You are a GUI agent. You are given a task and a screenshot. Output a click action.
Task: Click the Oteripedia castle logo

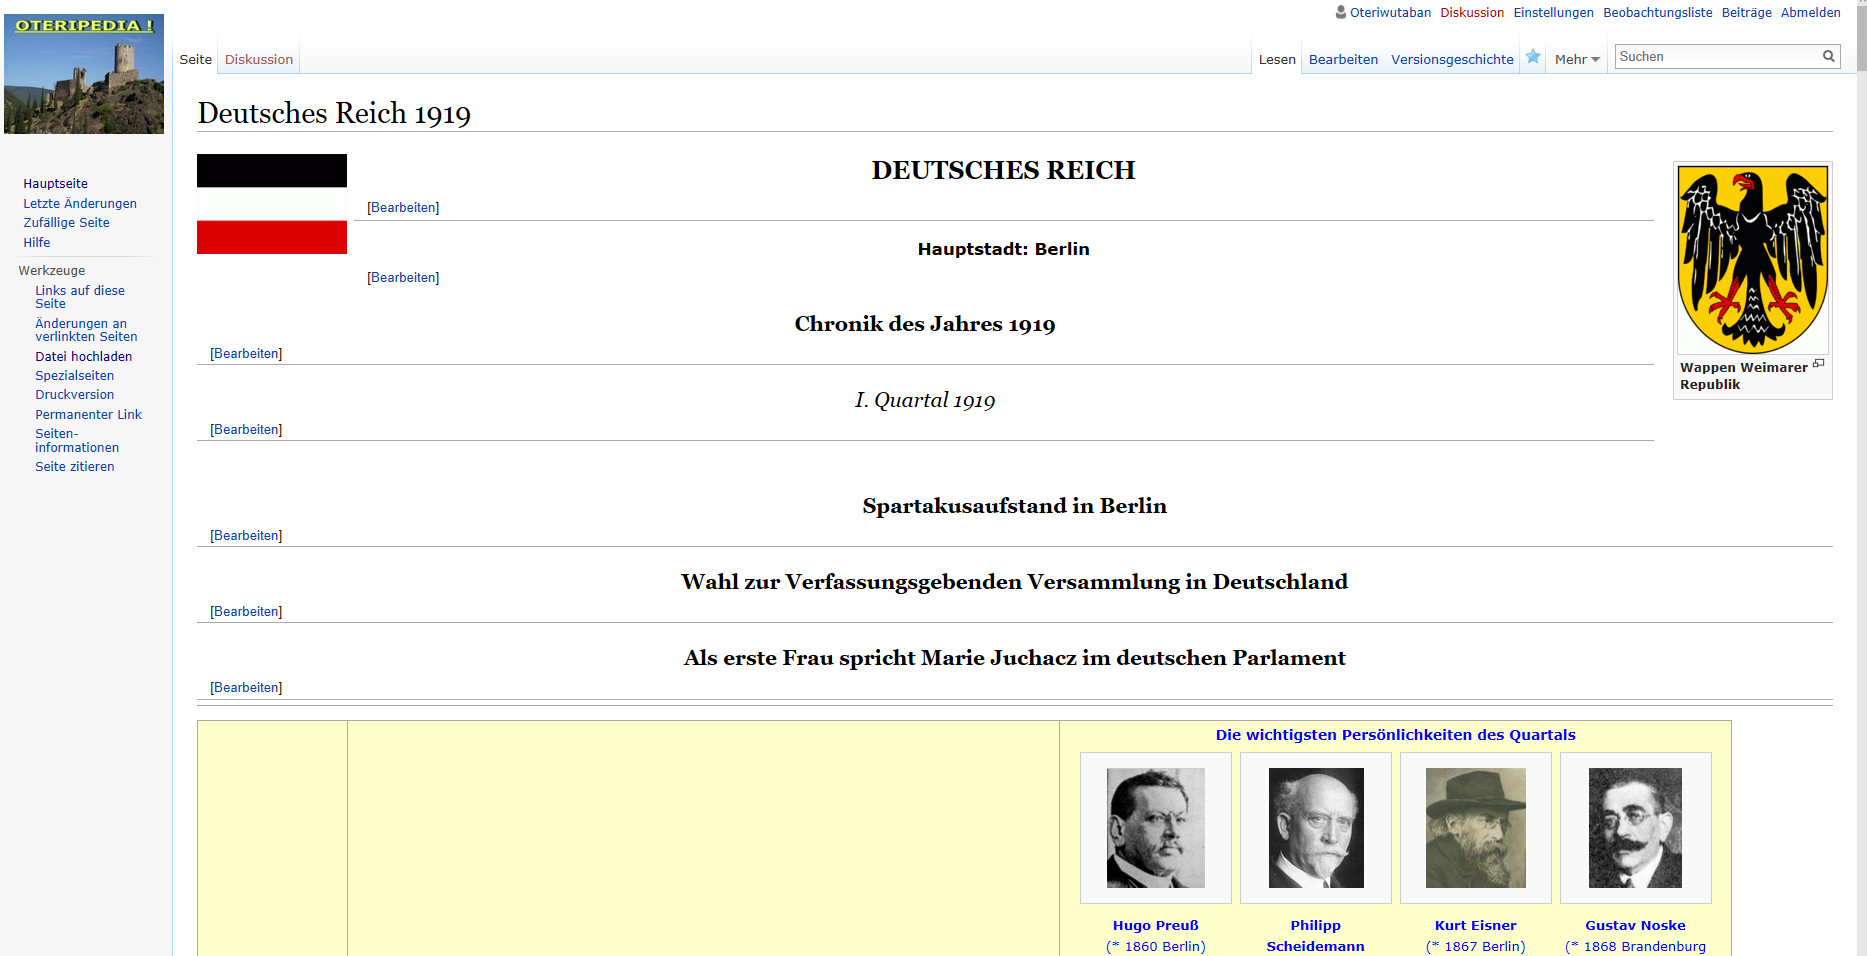point(84,74)
